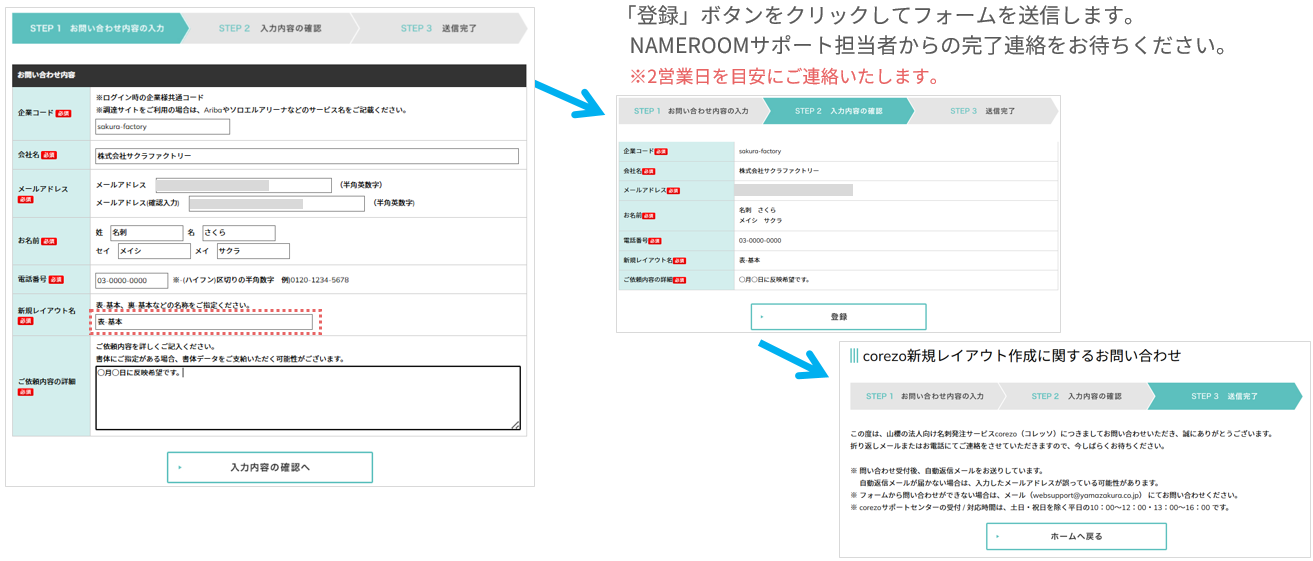Click the ホームへ戻る button
Image resolution: width=1313 pixels, height=561 pixels.
click(1076, 536)
